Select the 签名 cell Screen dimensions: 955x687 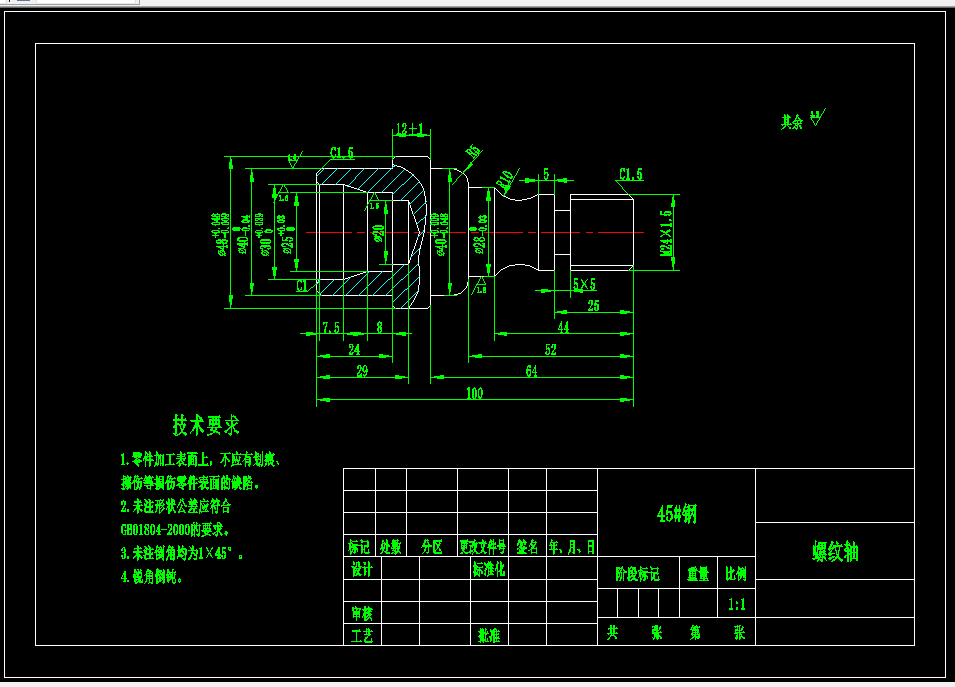527,547
